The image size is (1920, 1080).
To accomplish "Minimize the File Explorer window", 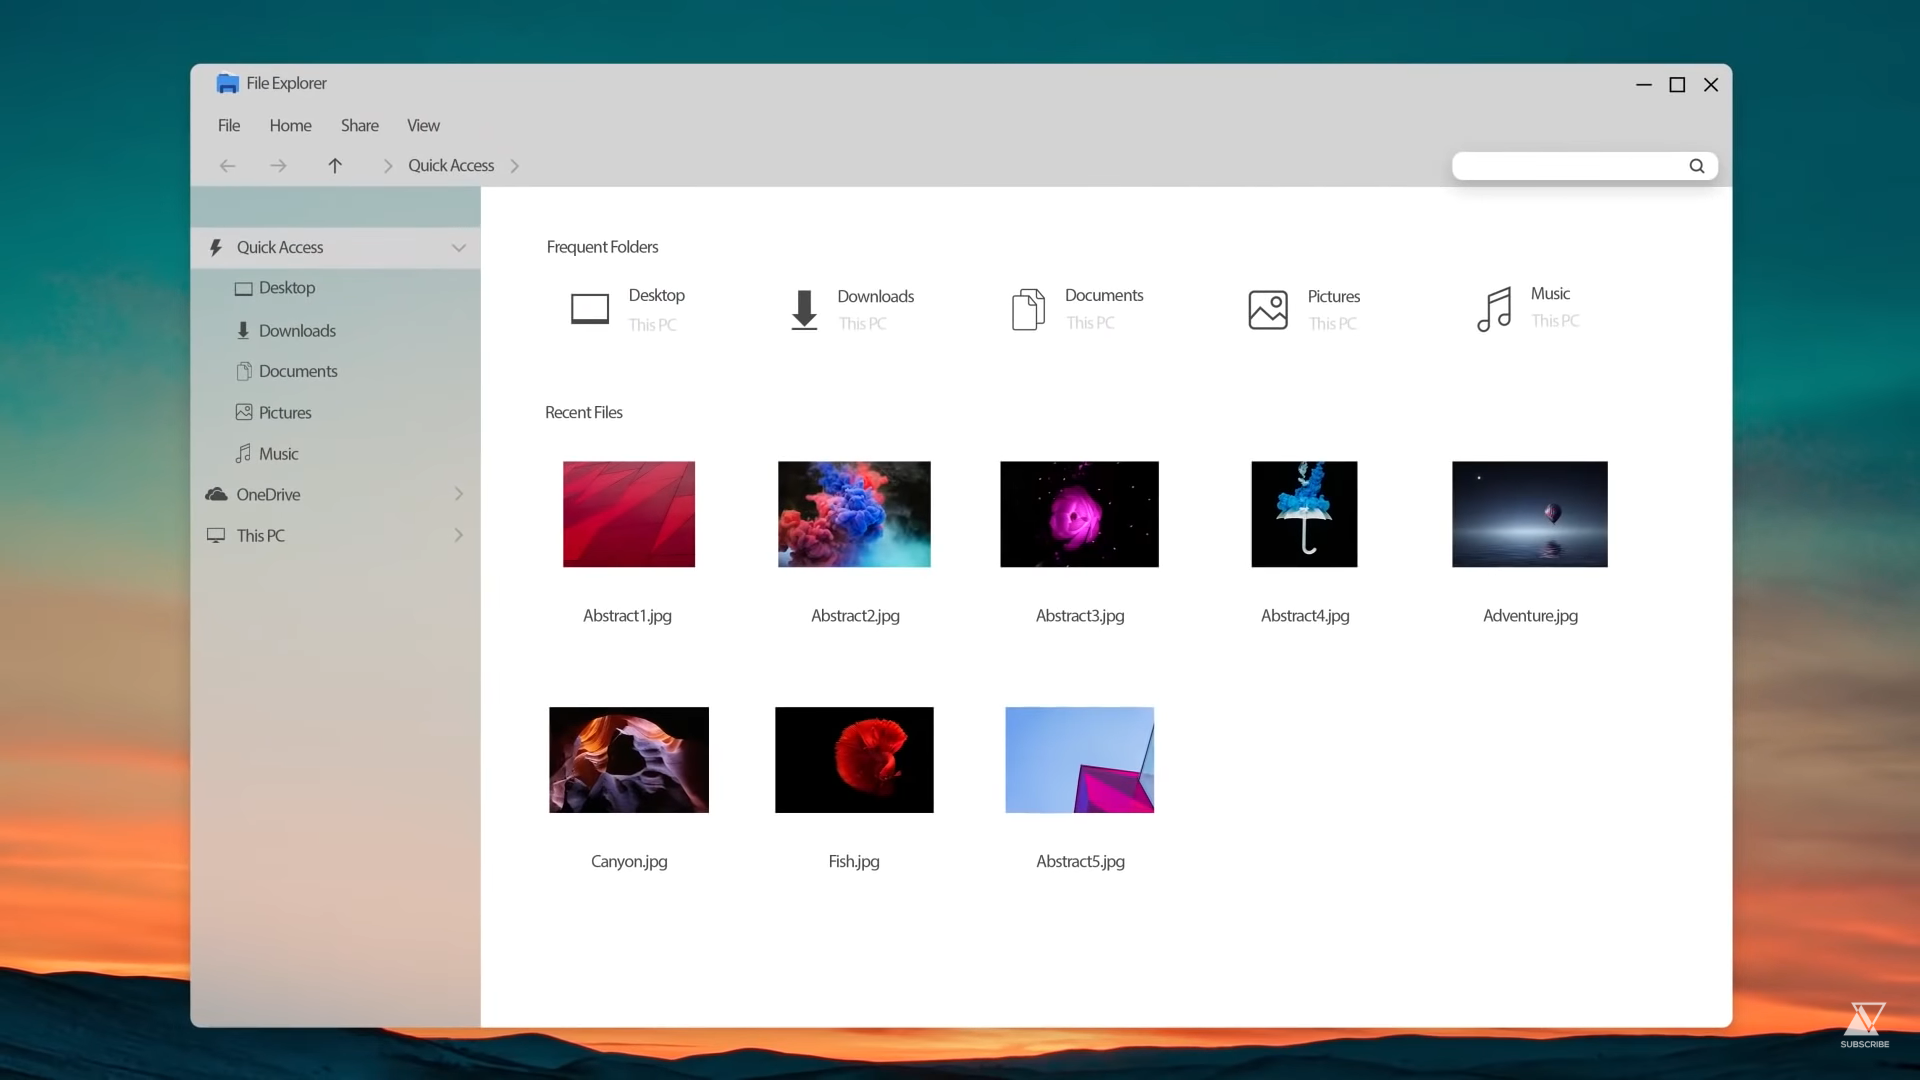I will 1643,85.
